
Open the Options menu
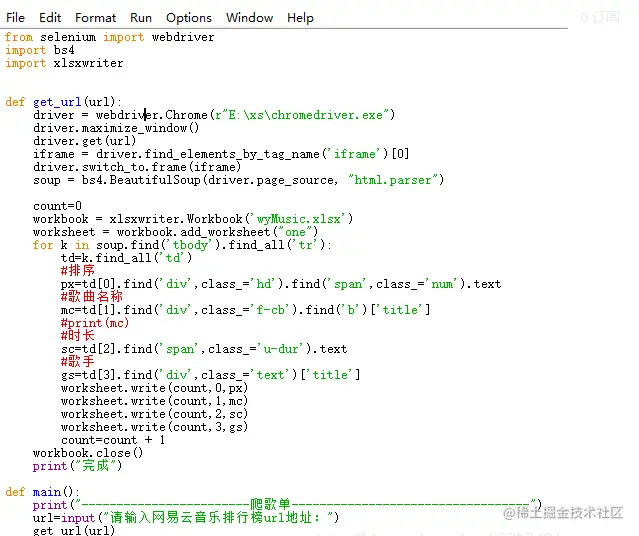point(189,18)
